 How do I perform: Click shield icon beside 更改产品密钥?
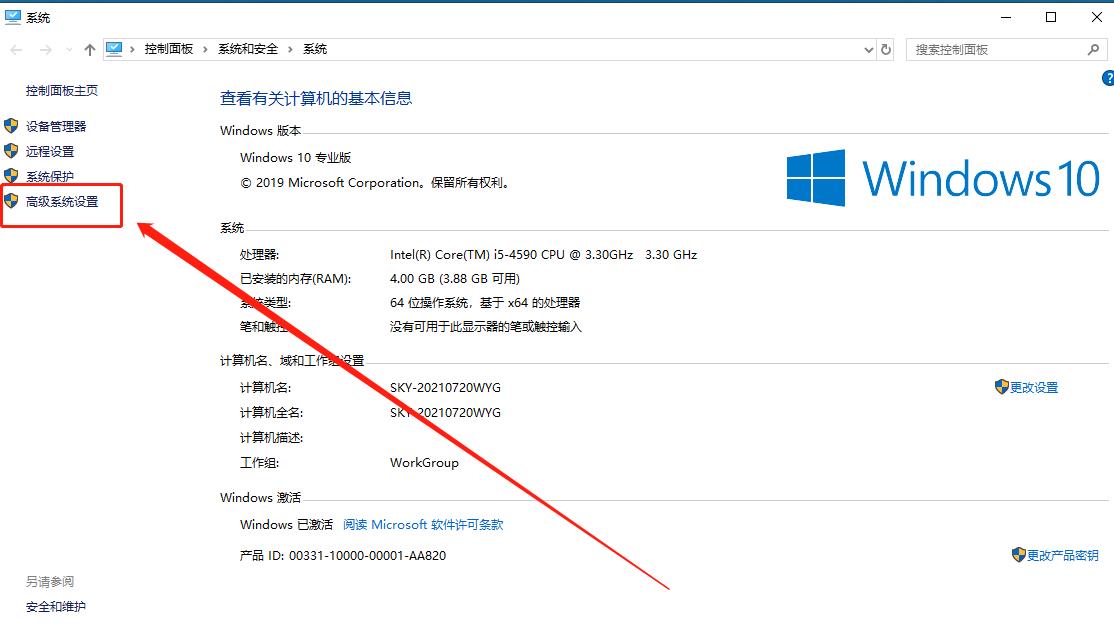coord(1019,554)
